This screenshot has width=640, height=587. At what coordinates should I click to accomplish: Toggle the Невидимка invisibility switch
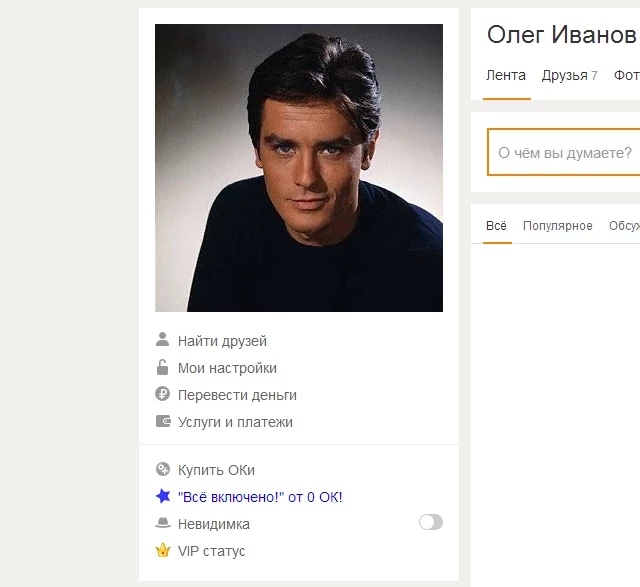pyautogui.click(x=431, y=522)
